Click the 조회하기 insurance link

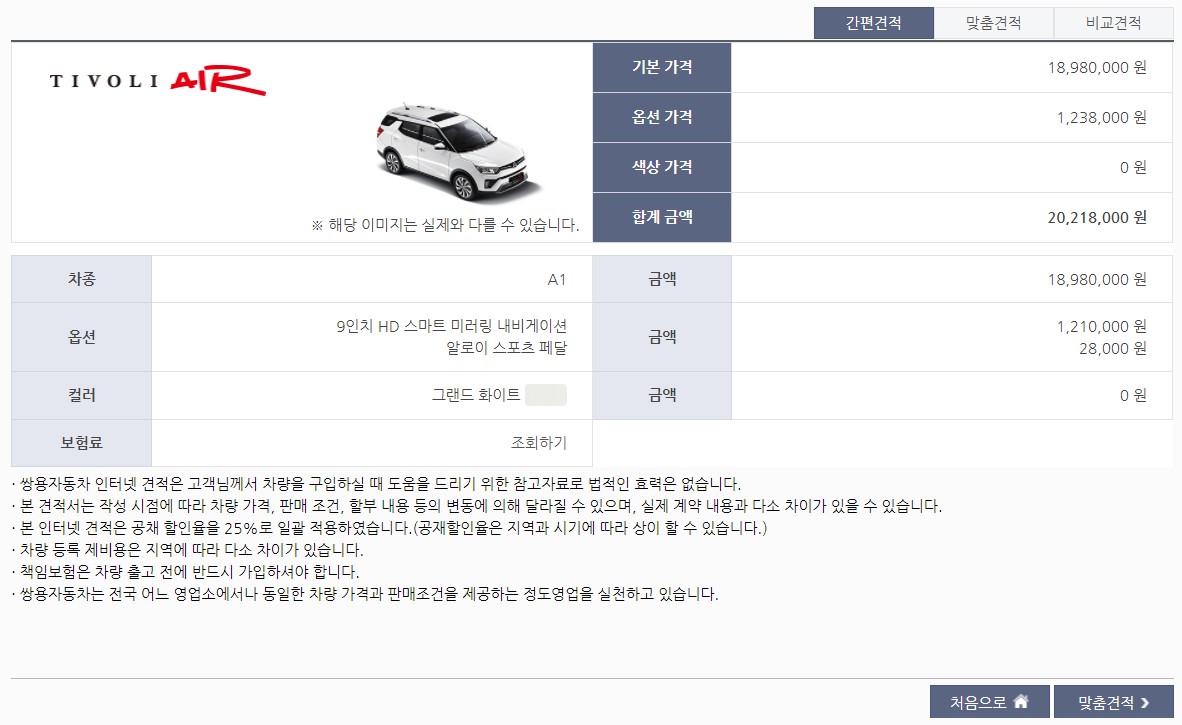tap(538, 442)
